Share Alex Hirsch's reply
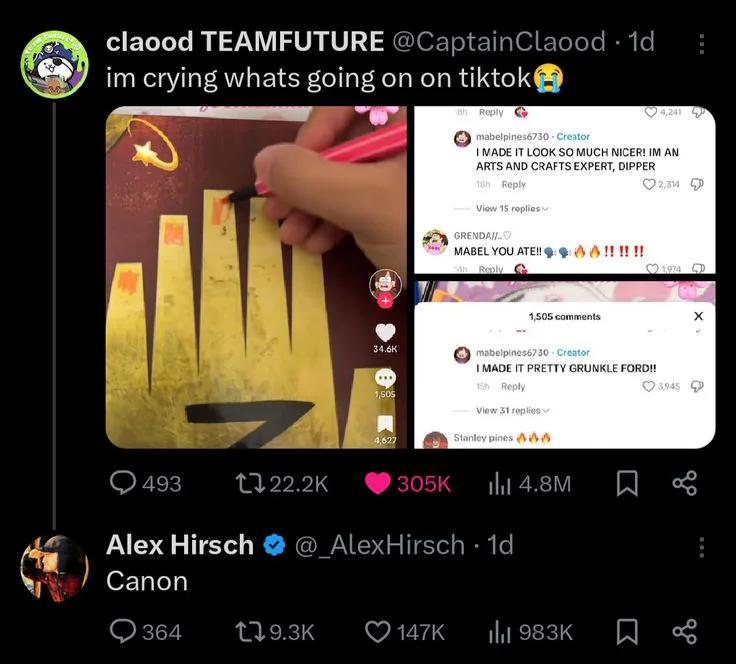Viewport: 736px width, 664px height. pos(685,631)
